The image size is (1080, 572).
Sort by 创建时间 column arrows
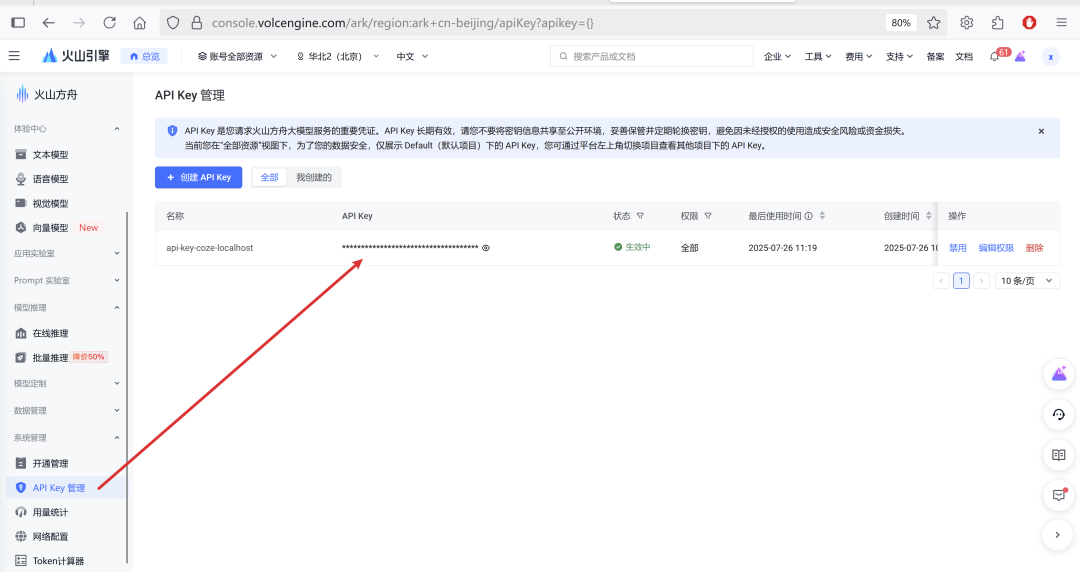[x=928, y=216]
